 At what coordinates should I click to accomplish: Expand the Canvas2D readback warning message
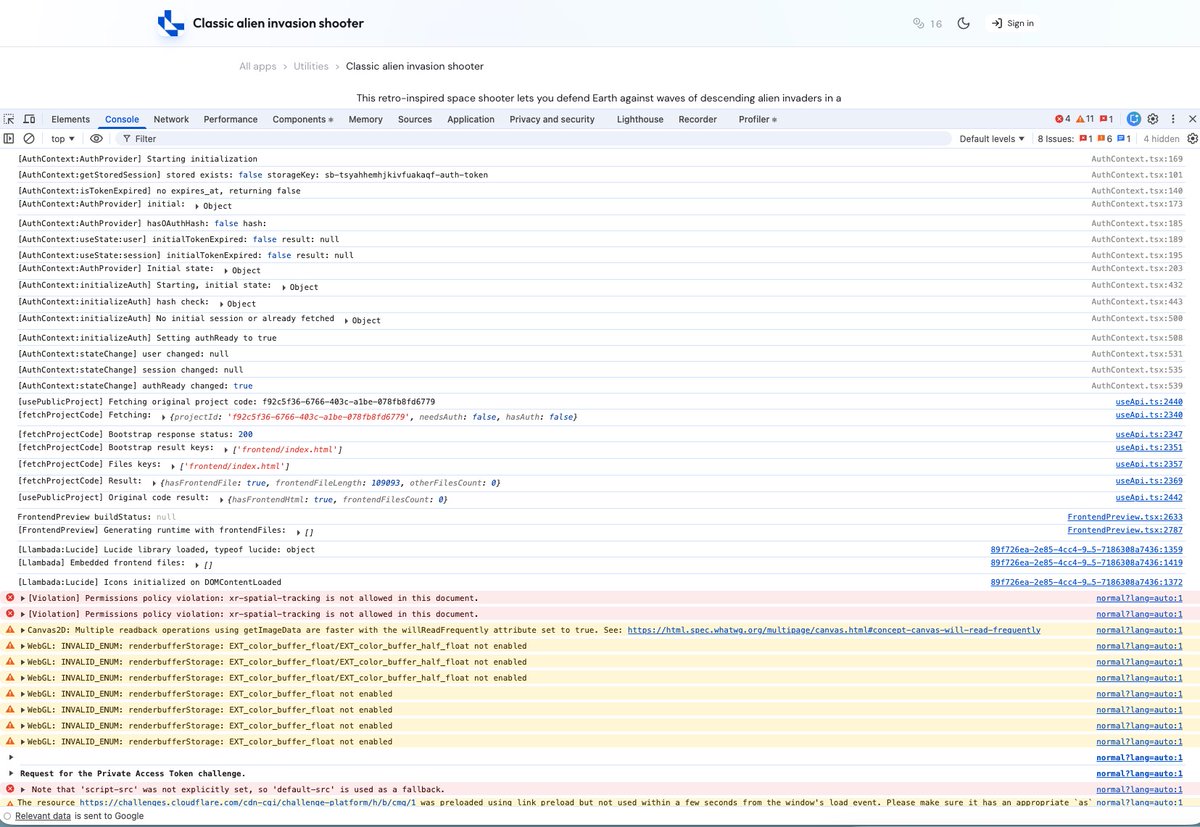pos(23,630)
